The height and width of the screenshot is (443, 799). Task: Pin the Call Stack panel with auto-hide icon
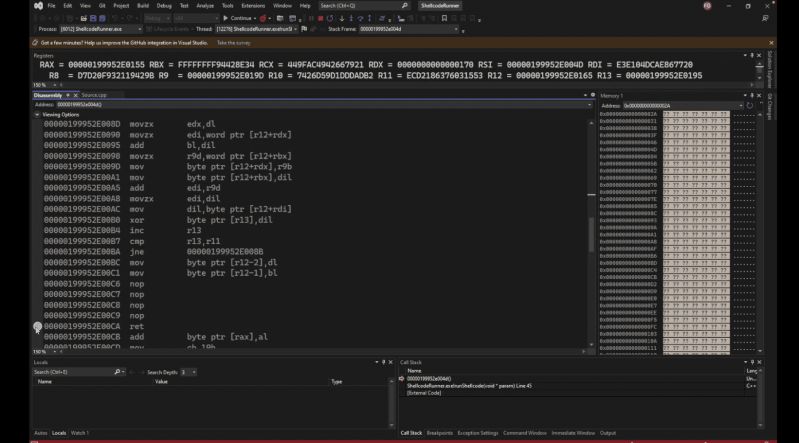tap(752, 362)
